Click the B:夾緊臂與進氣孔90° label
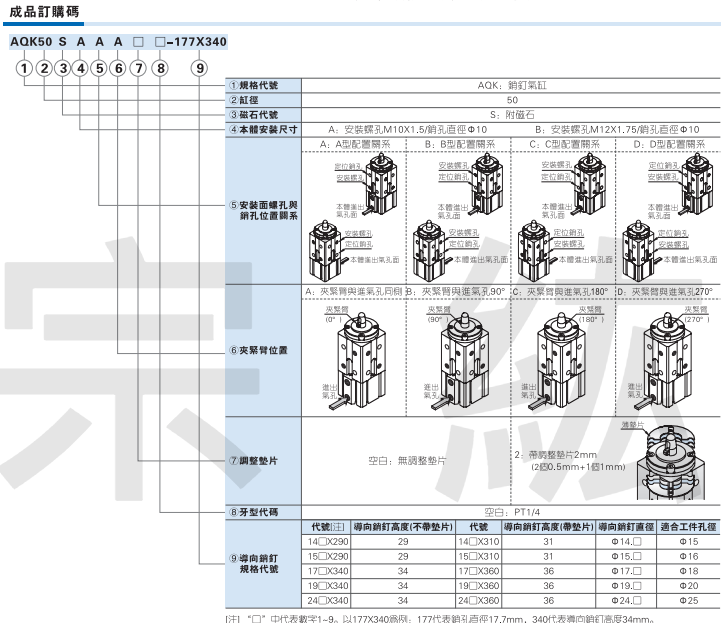The width and height of the screenshot is (727, 625). pyautogui.click(x=456, y=292)
